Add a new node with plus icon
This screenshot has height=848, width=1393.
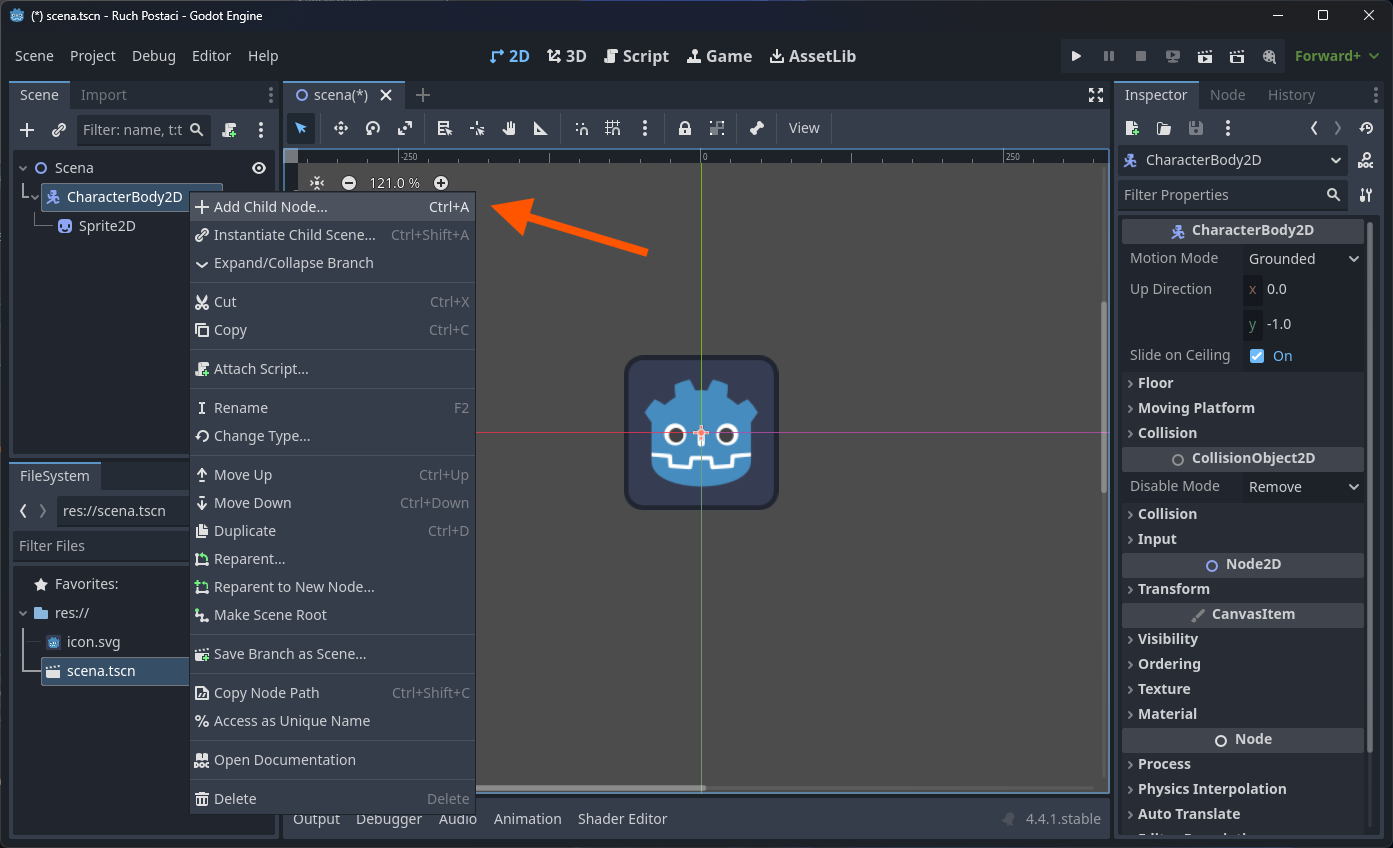pyautogui.click(x=27, y=130)
